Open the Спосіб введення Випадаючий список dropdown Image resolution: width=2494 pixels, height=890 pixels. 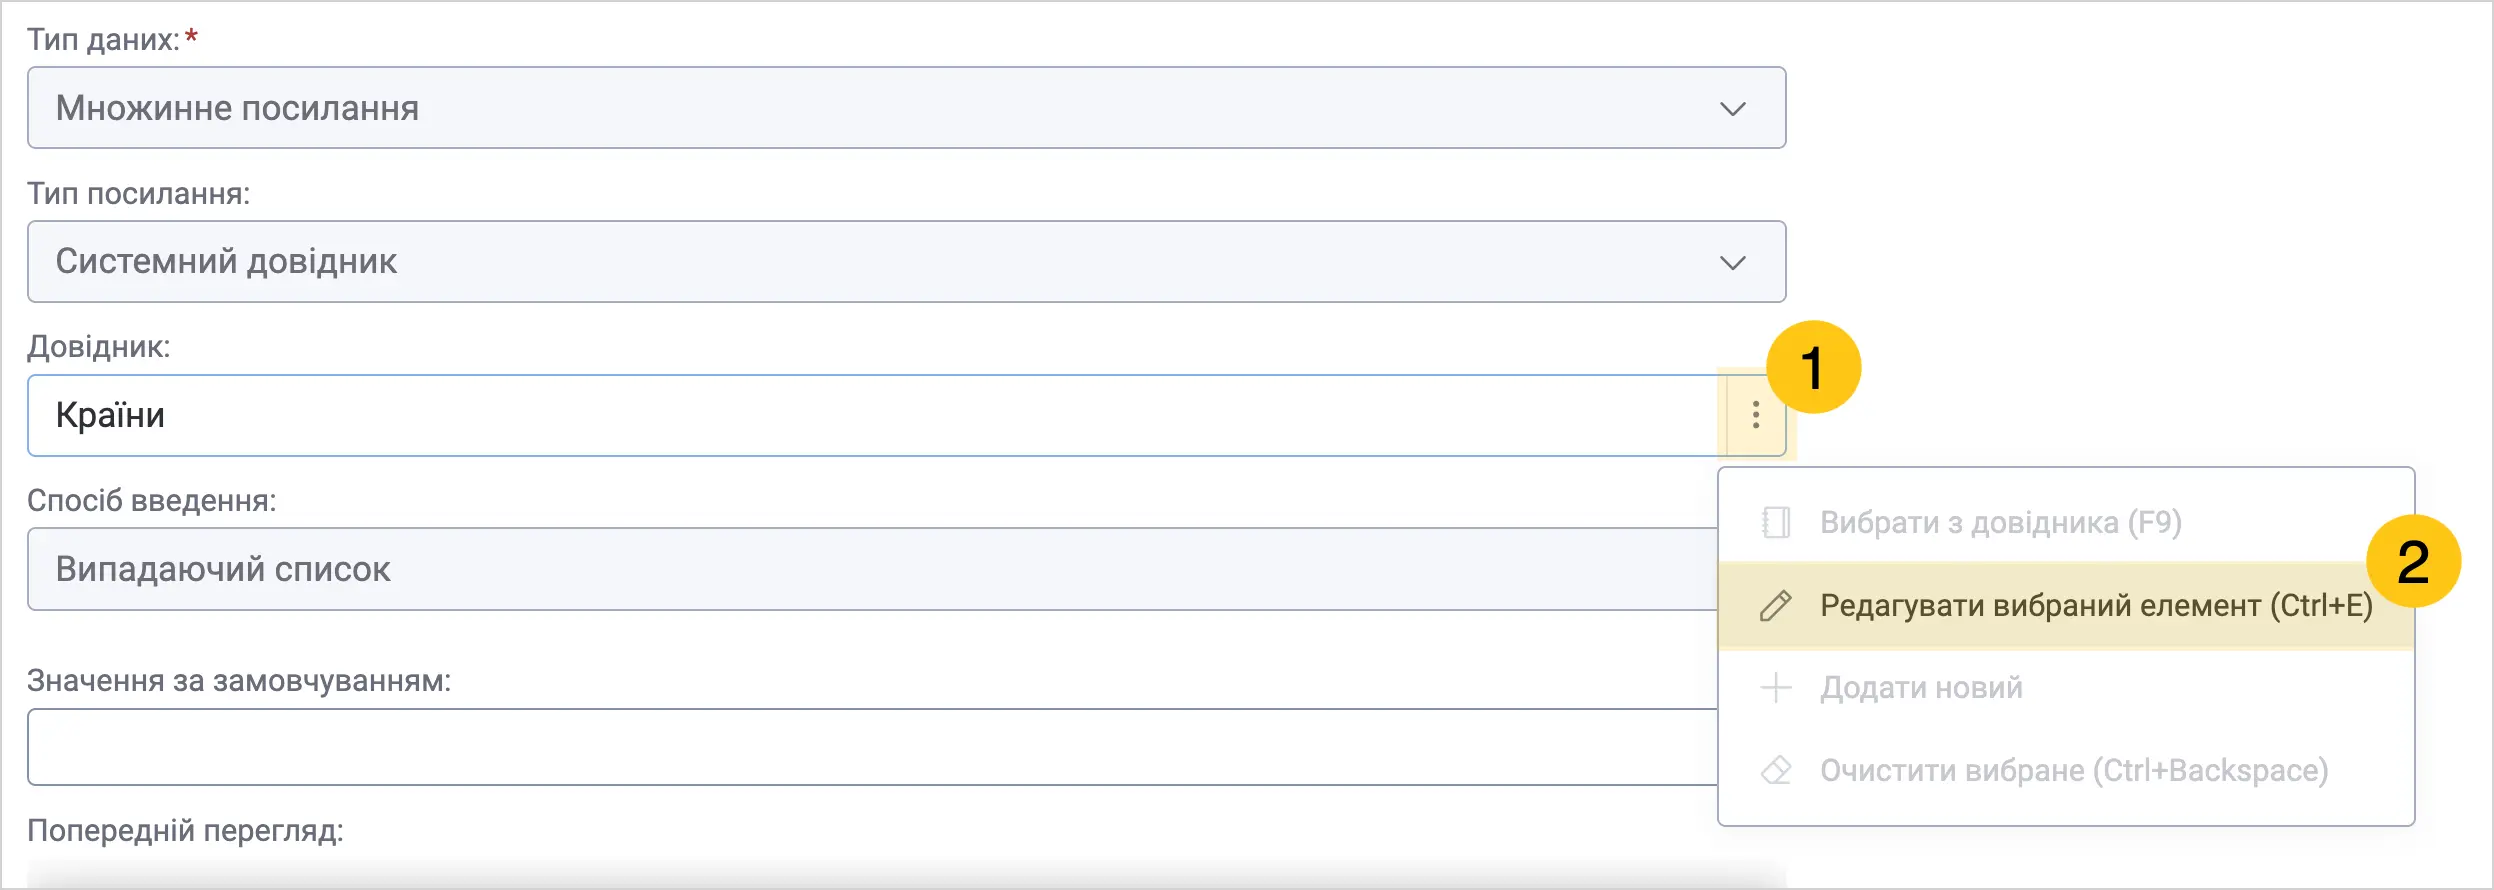point(872,569)
